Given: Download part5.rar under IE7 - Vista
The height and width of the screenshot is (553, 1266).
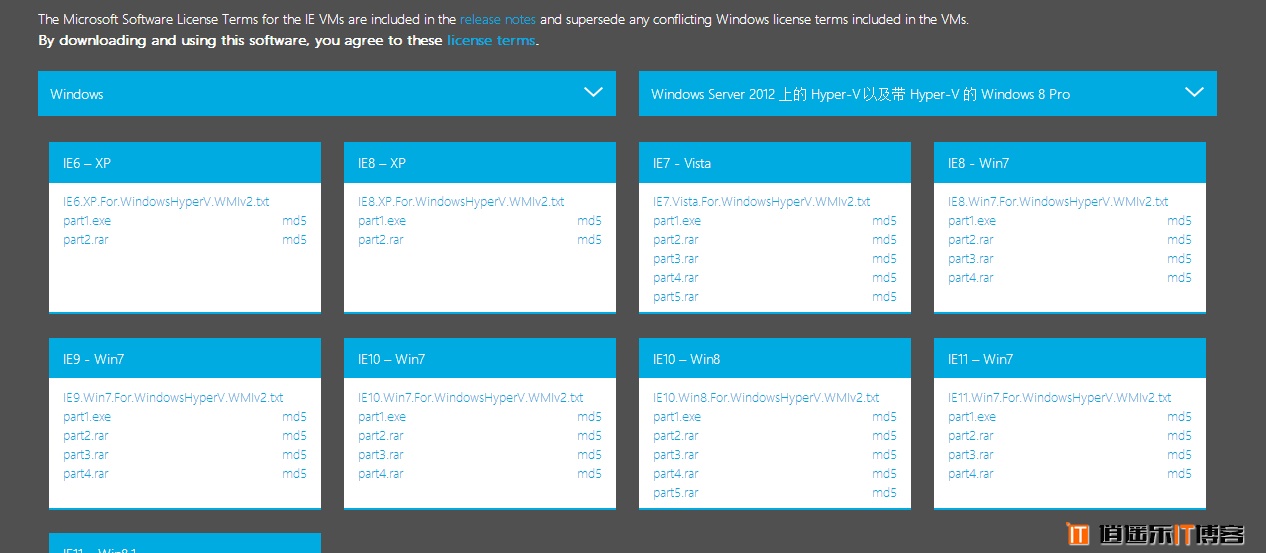Looking at the screenshot, I should (675, 297).
